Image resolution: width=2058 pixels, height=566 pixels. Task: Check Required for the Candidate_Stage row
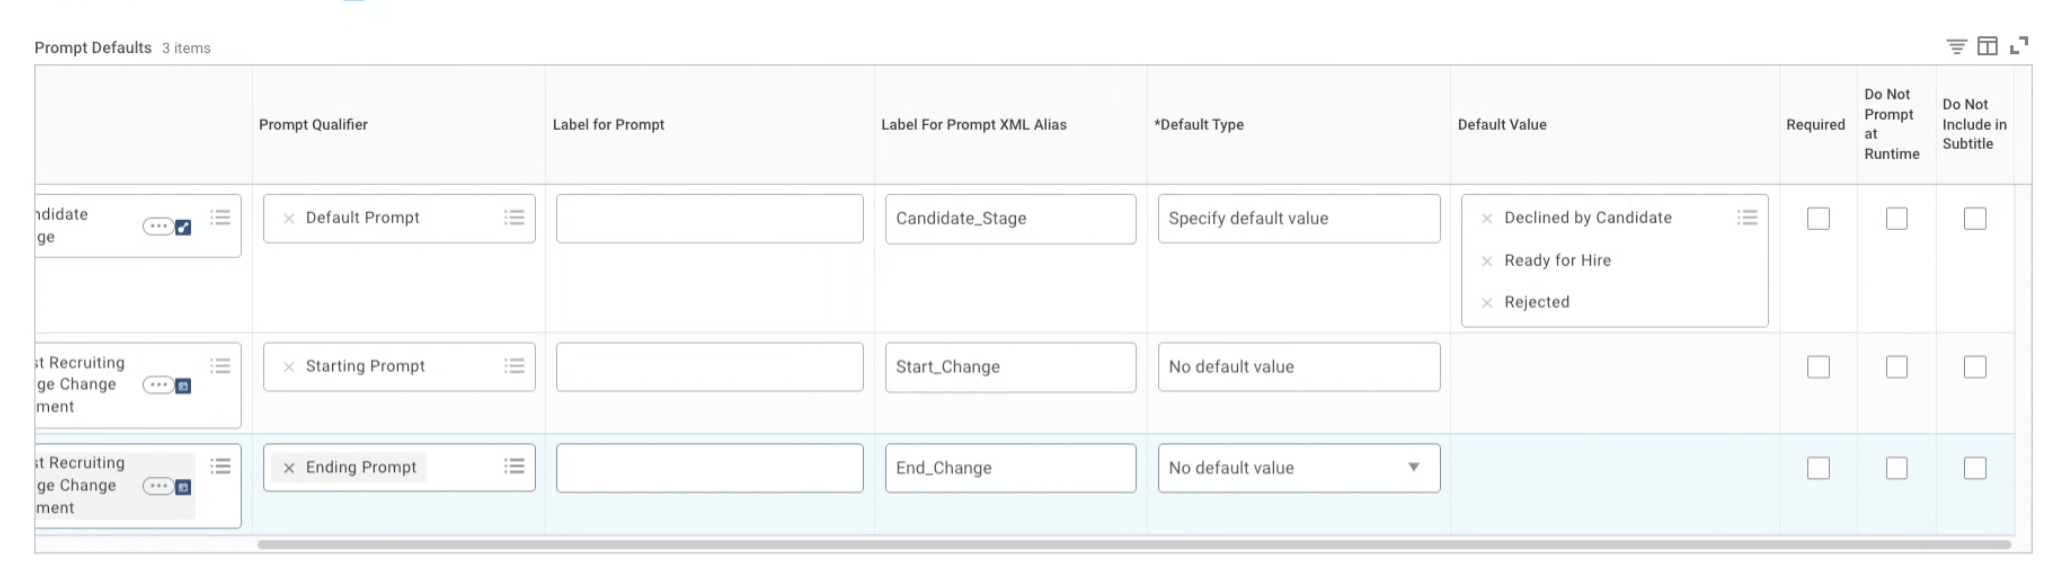coord(1818,218)
